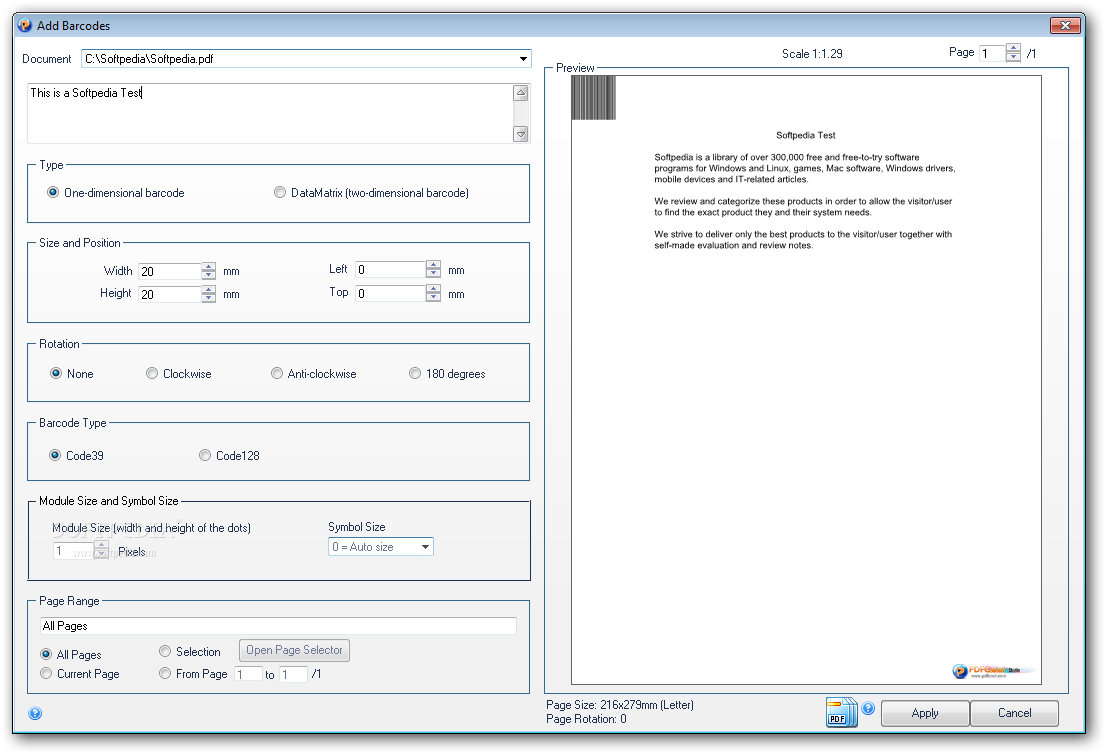1106x754 pixels.
Task: Click the 'Scale 1:1.29' label
Action: click(x=812, y=54)
